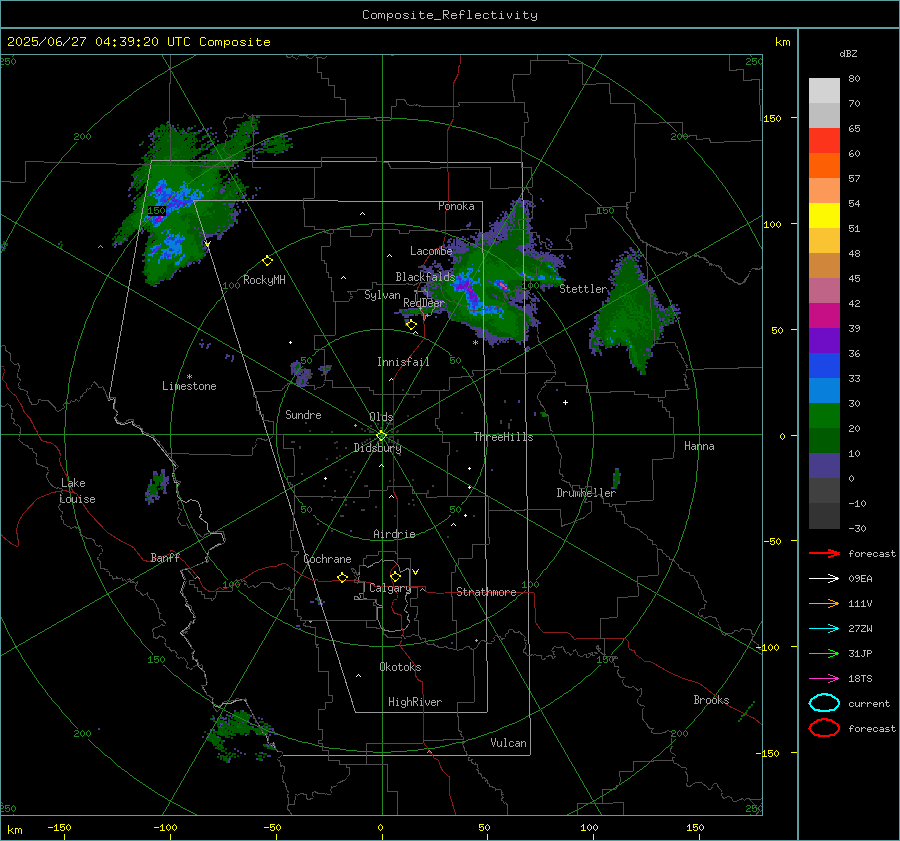Screen dimensions: 900x841
Task: Click the yellow radar-center diamond near Didsbury
Action: coord(381,436)
